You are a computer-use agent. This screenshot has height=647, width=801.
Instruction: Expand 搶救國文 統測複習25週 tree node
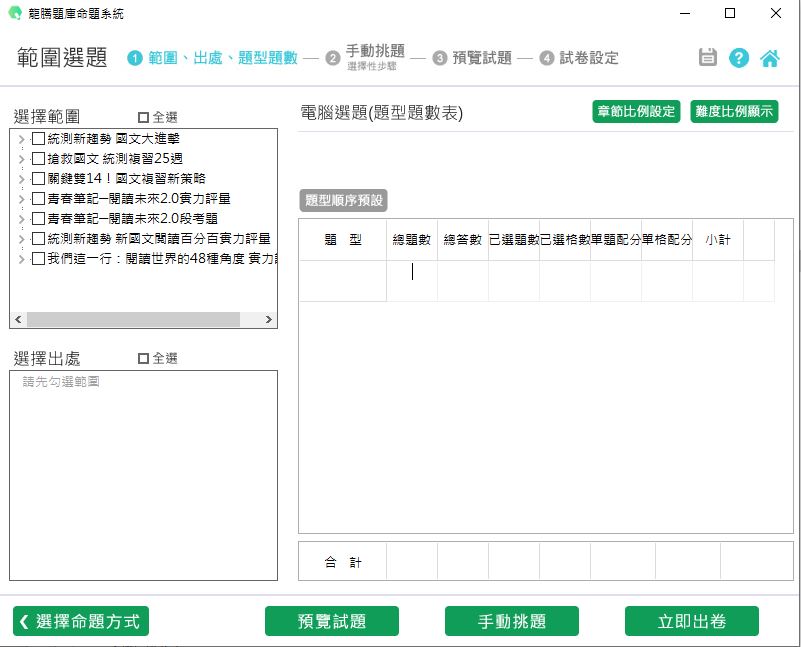point(22,159)
